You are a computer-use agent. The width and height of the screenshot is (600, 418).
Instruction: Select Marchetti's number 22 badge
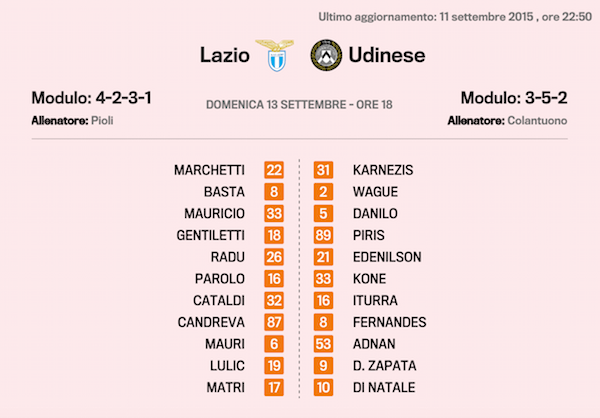pos(274,170)
